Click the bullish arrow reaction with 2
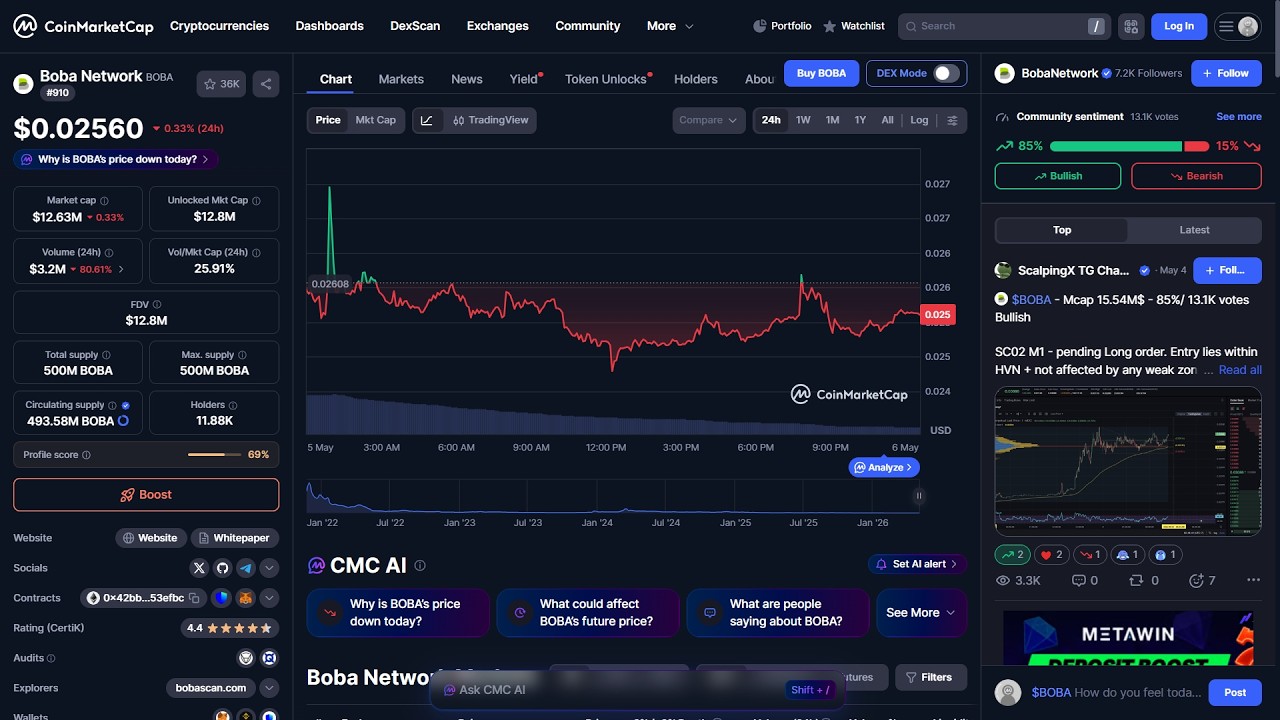Screen dimensions: 1280x720 [1013, 554]
